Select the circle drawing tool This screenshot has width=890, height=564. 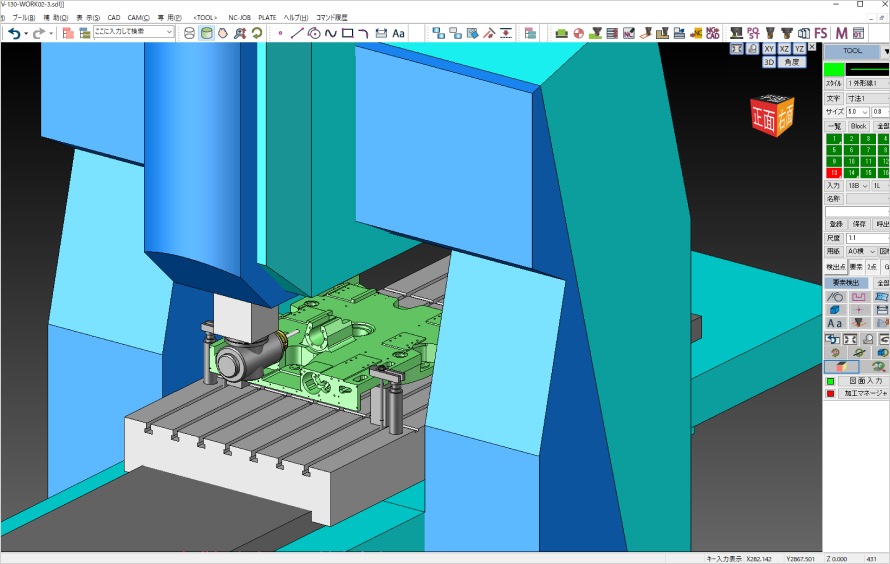coord(314,33)
